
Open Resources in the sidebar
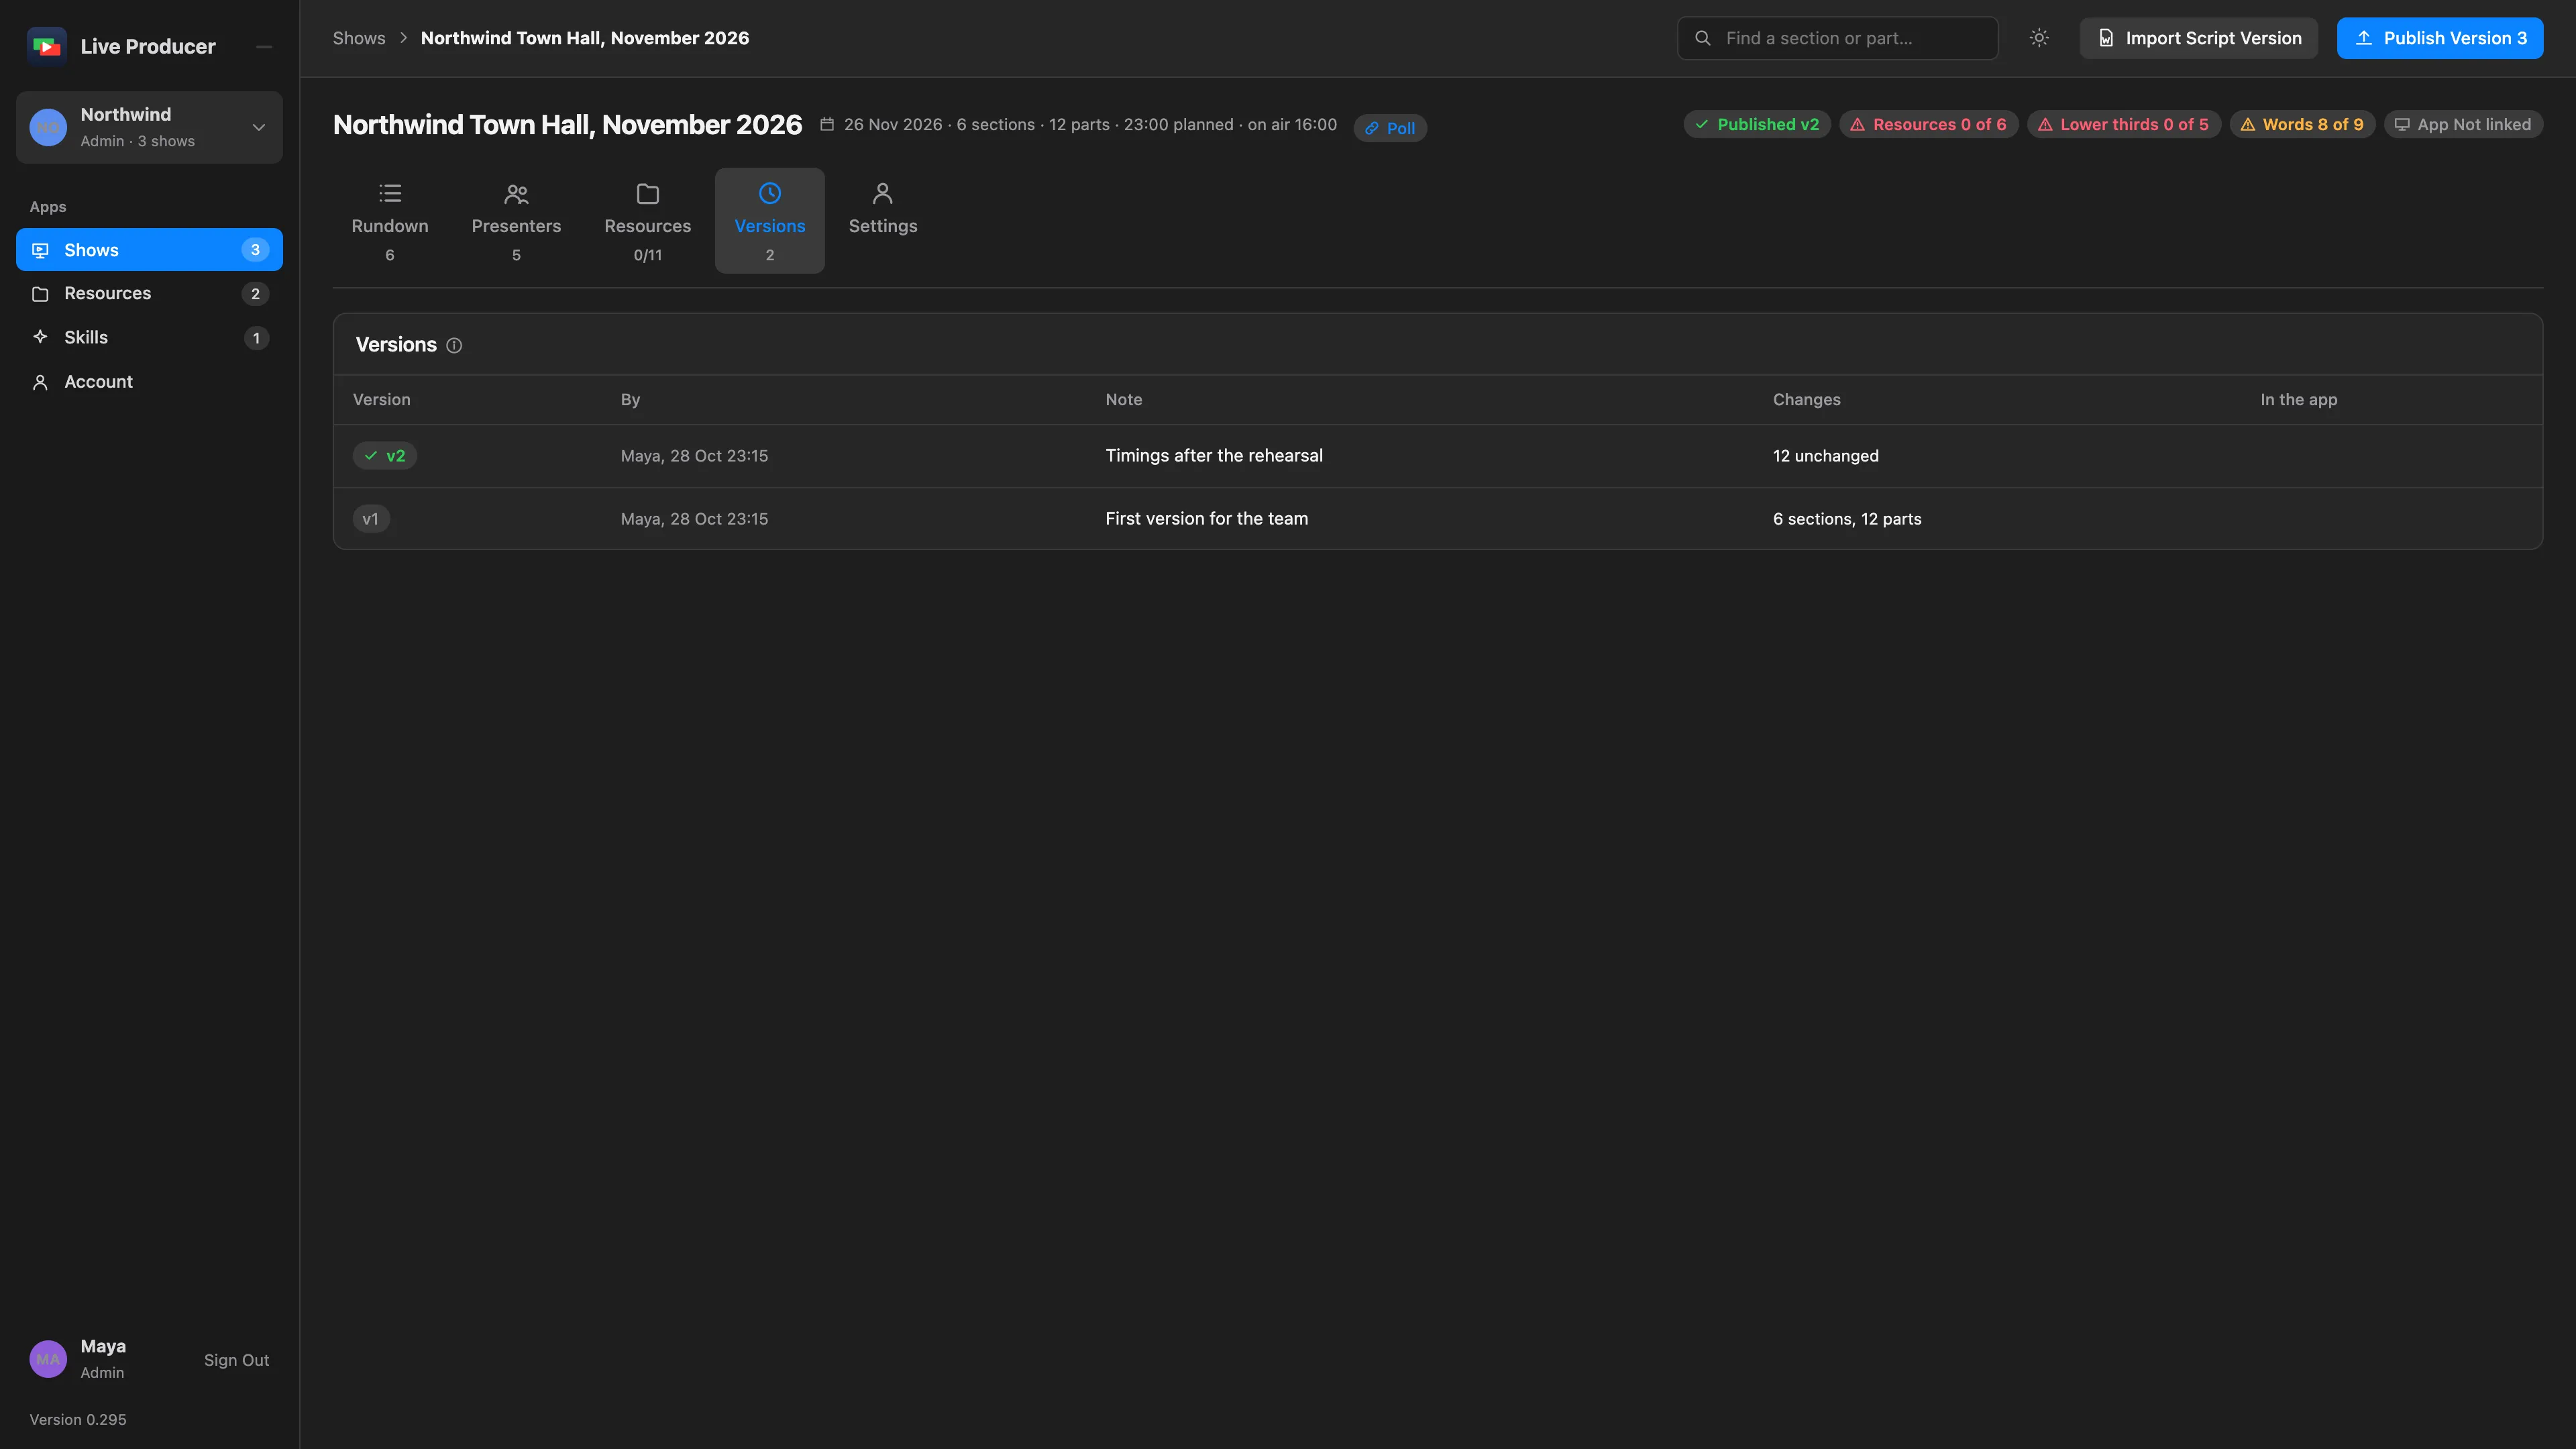click(x=149, y=293)
